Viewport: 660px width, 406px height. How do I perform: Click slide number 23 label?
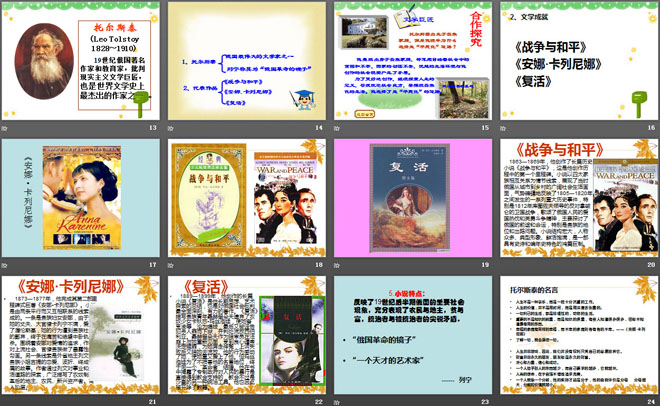coord(485,402)
